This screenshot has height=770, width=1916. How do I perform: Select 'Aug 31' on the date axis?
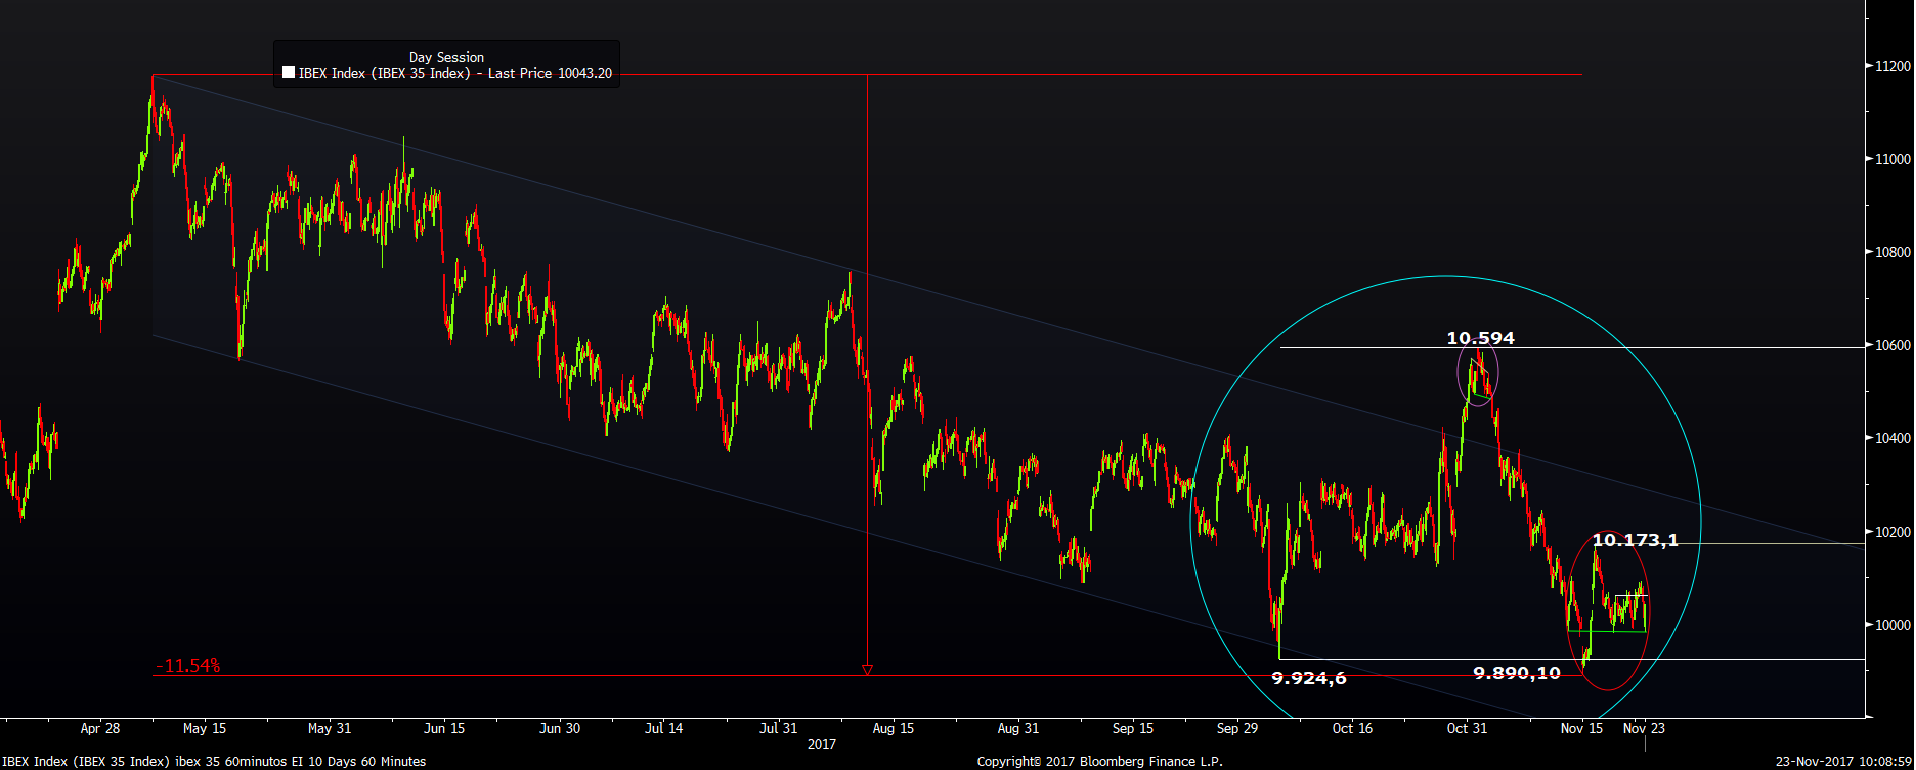[x=1018, y=728]
